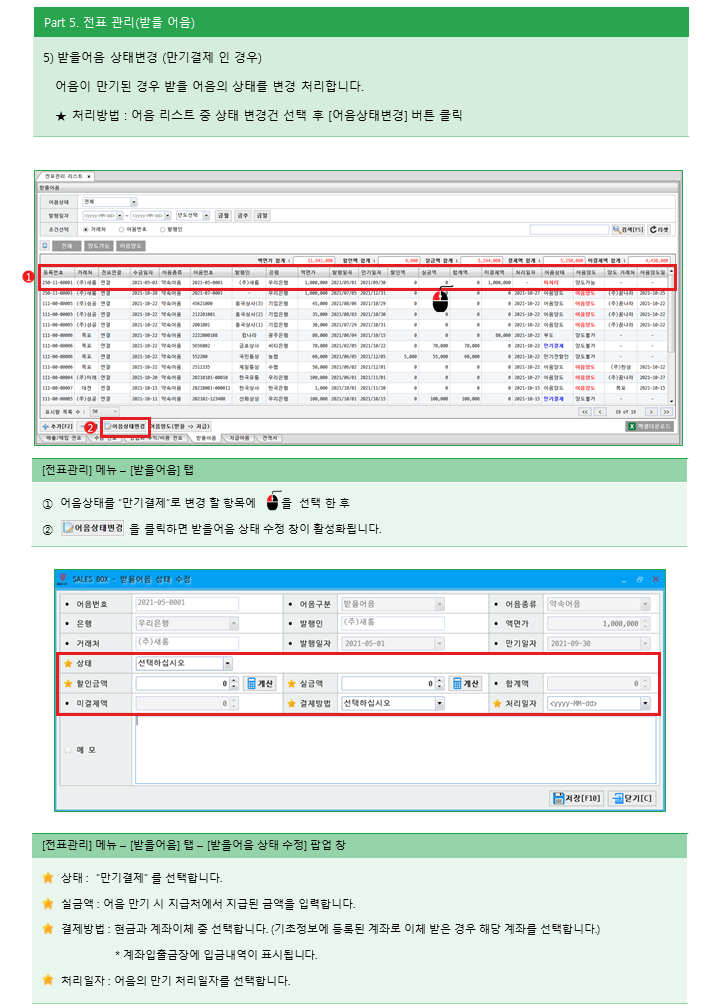
Task: Save using the 저장[F10] button
Action: point(577,797)
